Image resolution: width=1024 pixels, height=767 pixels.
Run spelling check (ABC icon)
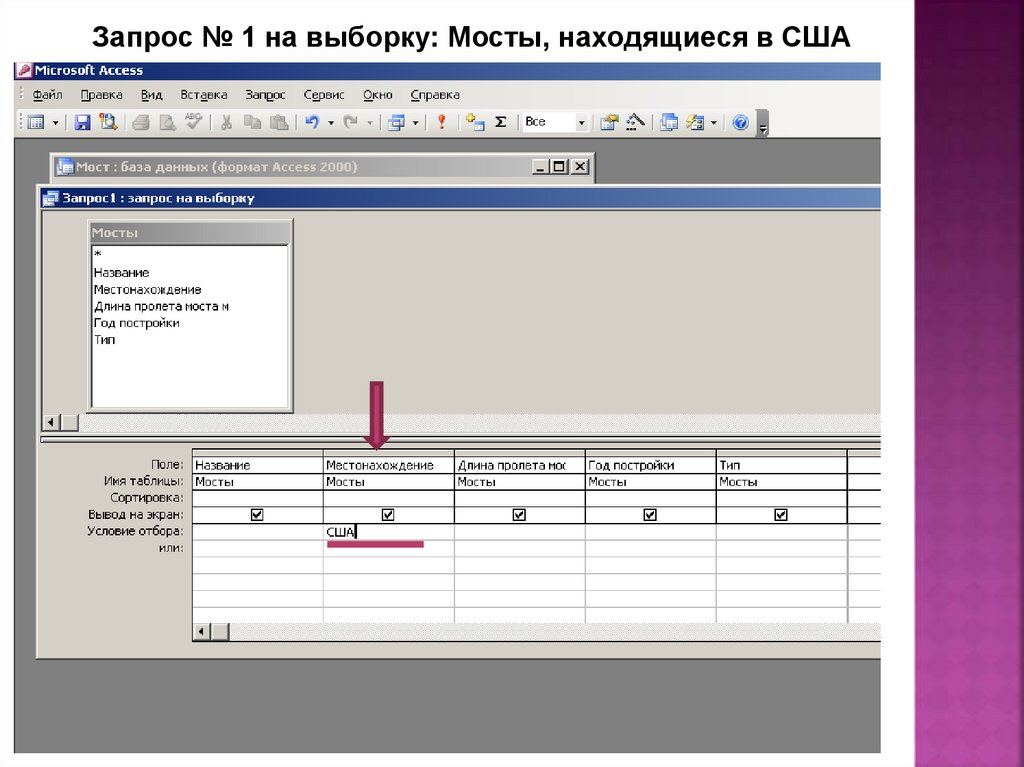point(193,122)
